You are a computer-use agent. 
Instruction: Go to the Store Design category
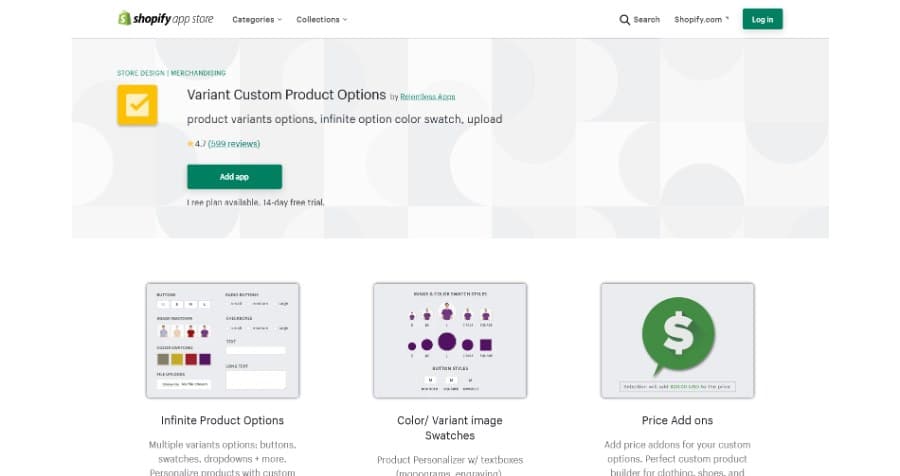tap(142, 73)
